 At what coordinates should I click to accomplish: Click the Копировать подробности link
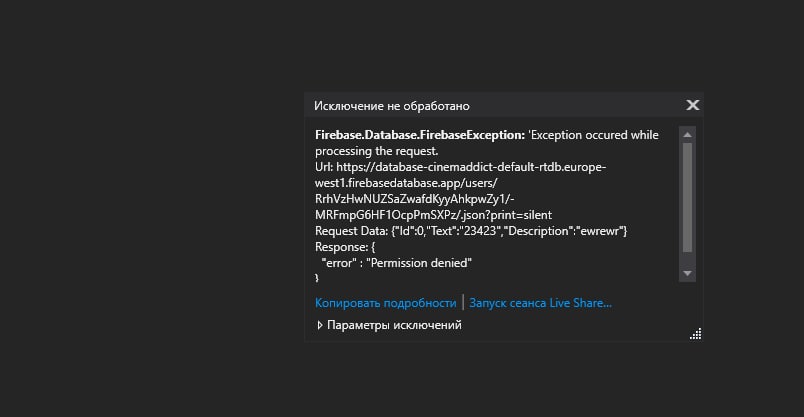click(x=386, y=303)
